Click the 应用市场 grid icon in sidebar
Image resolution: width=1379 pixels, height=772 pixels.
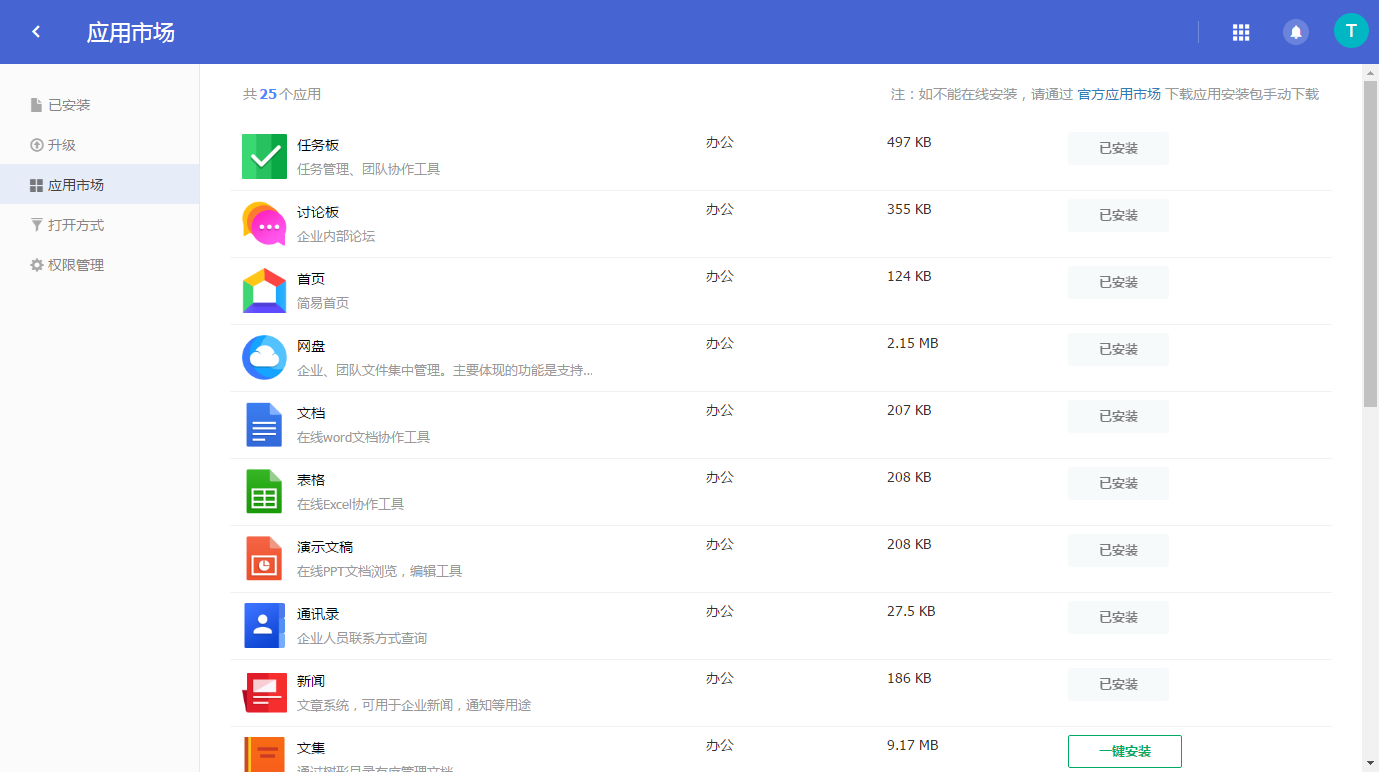[37, 185]
